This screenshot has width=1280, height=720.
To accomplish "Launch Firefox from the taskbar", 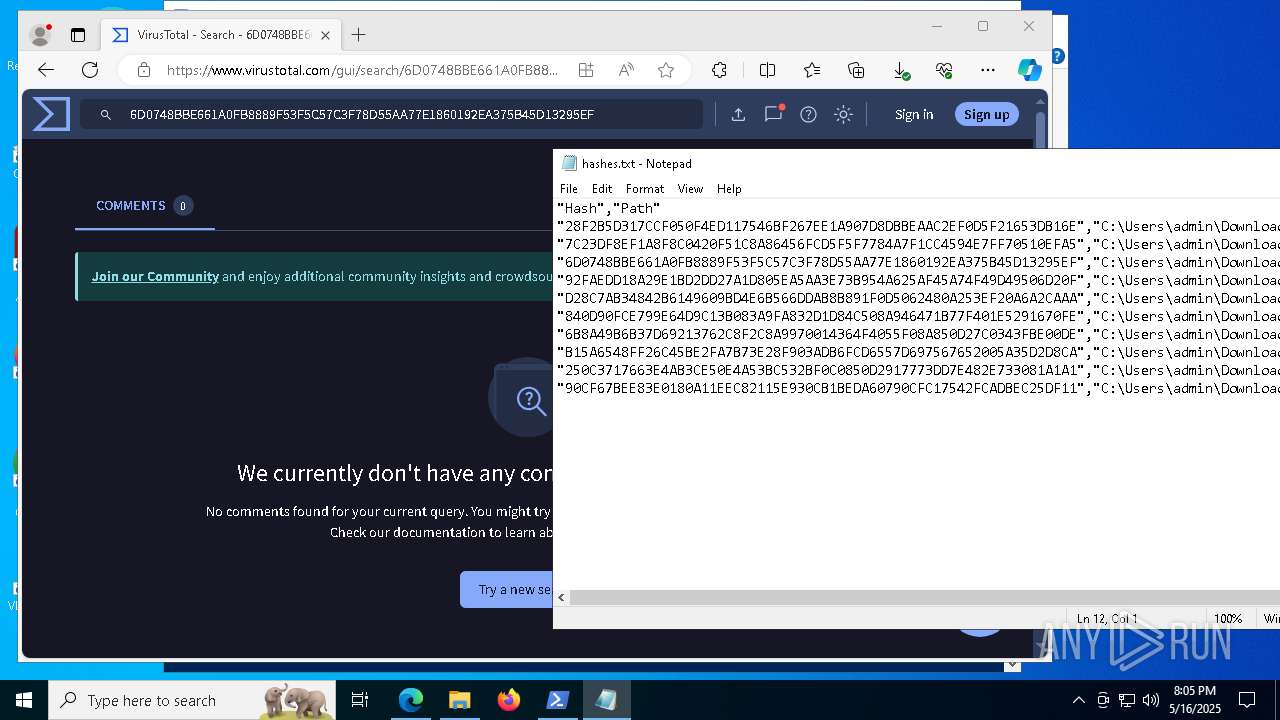I will [x=508, y=700].
